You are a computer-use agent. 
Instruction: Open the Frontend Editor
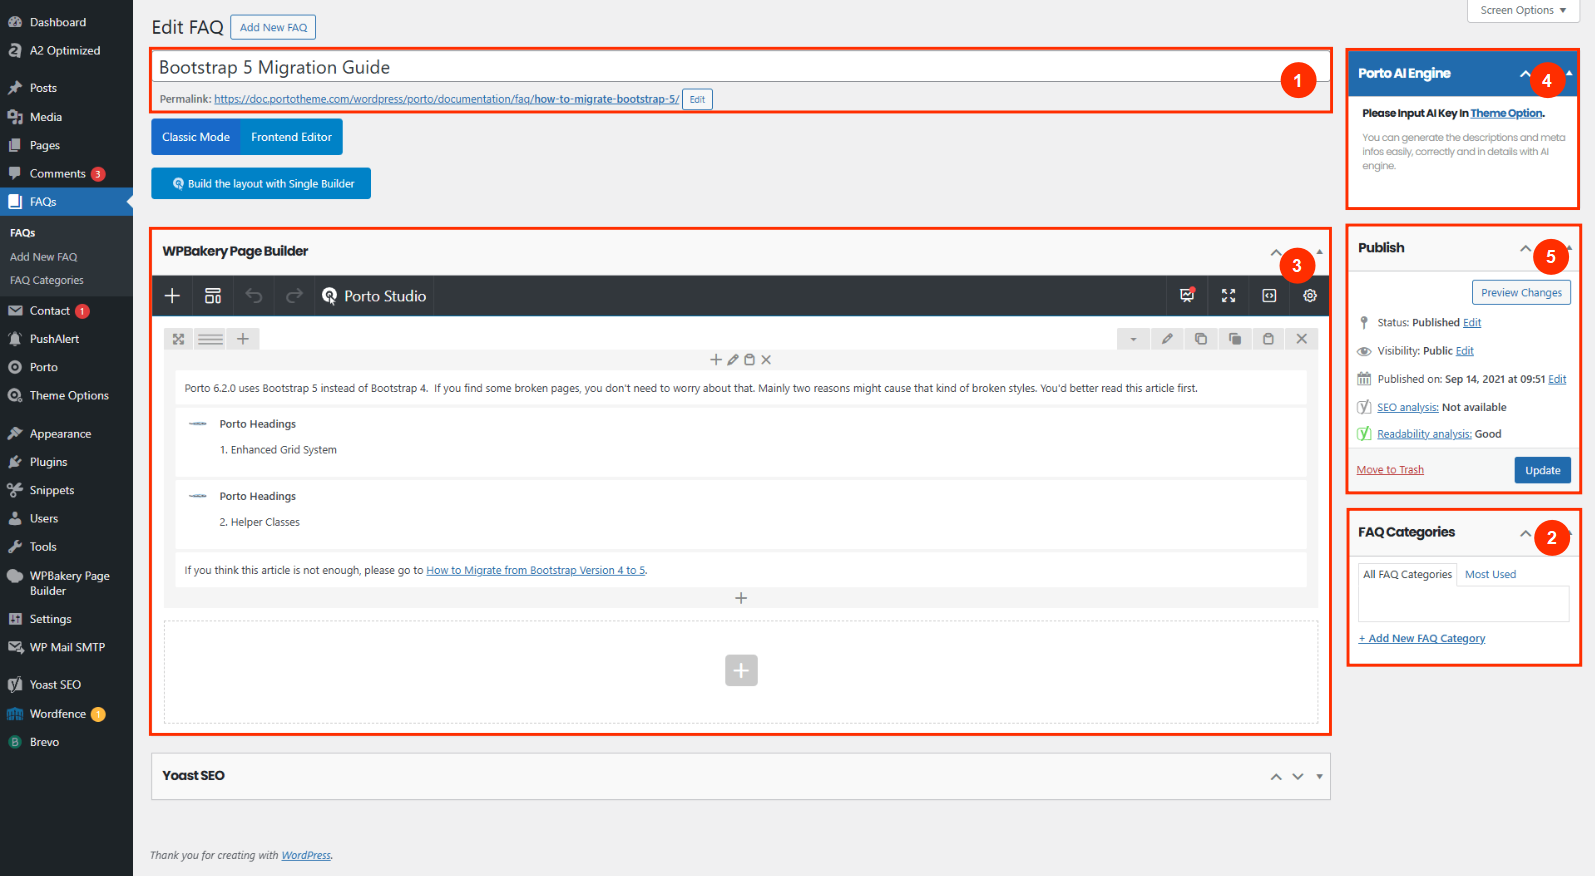[291, 137]
